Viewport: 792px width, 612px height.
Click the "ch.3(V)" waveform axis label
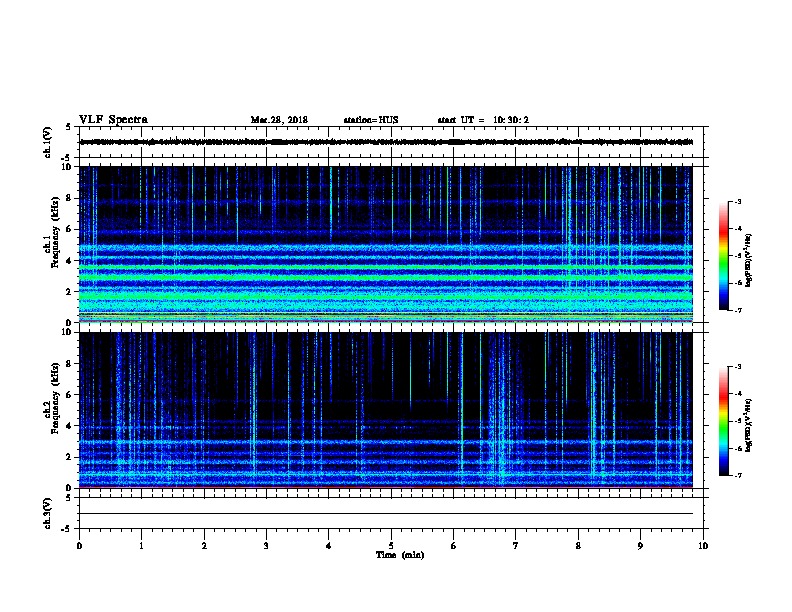point(47,513)
